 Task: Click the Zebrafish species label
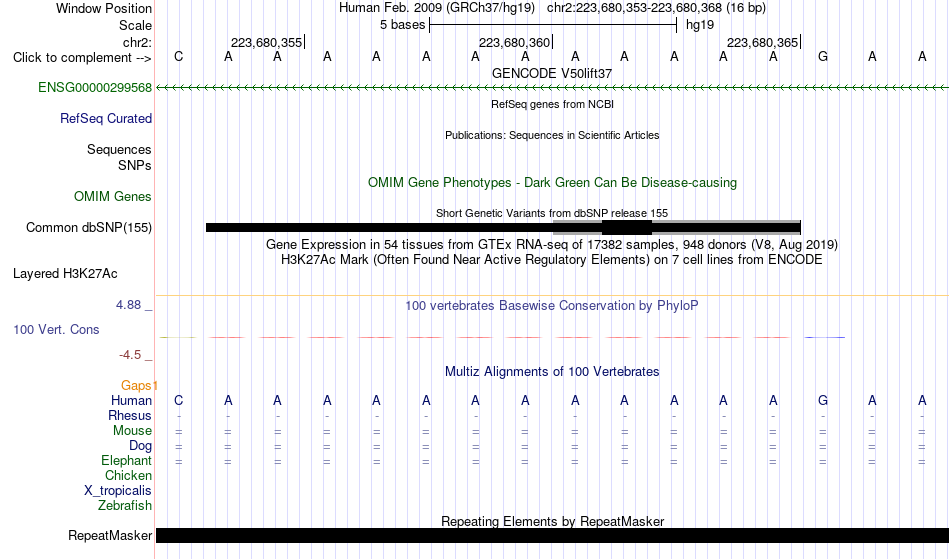click(125, 506)
